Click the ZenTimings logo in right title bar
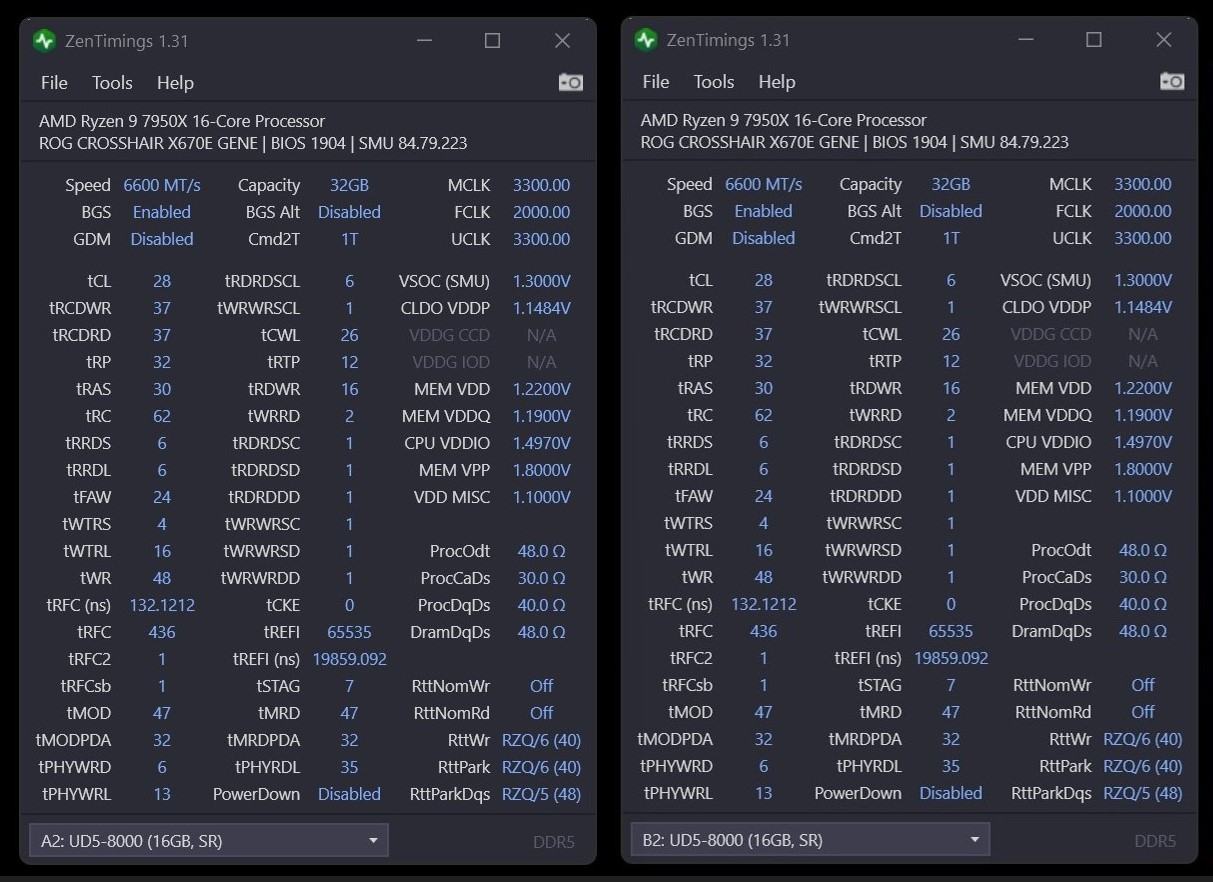Image resolution: width=1213 pixels, height=882 pixels. pyautogui.click(x=646, y=40)
